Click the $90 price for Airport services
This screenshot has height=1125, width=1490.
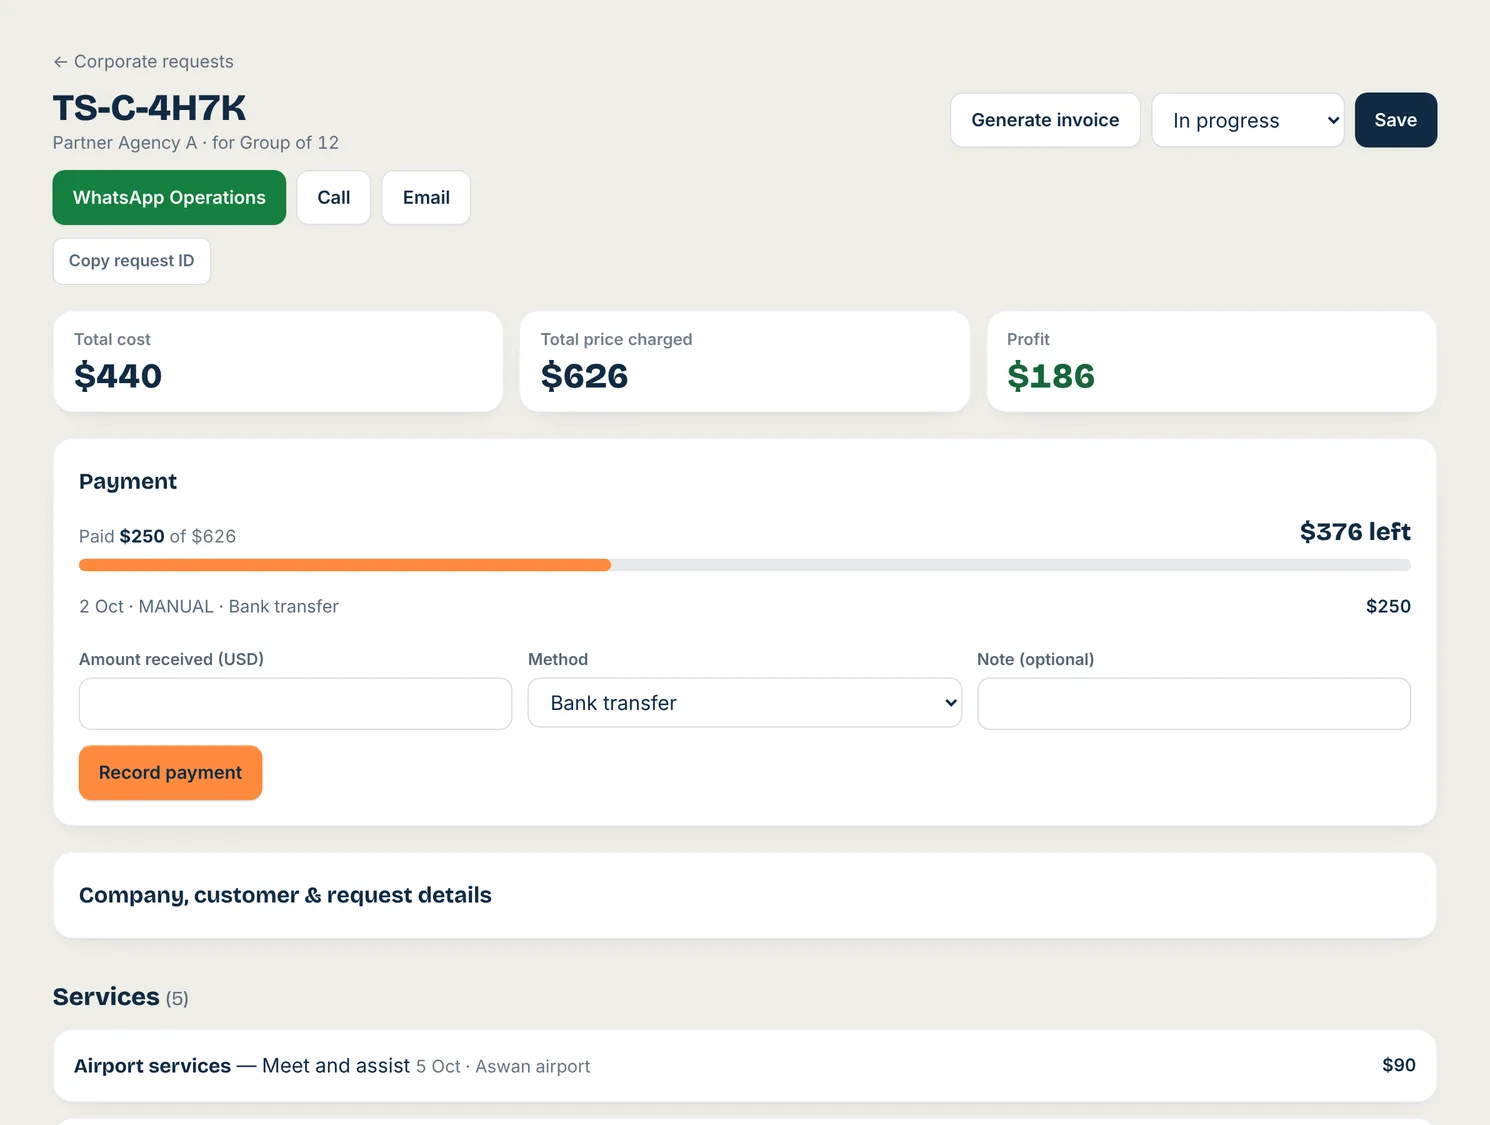click(x=1399, y=1065)
